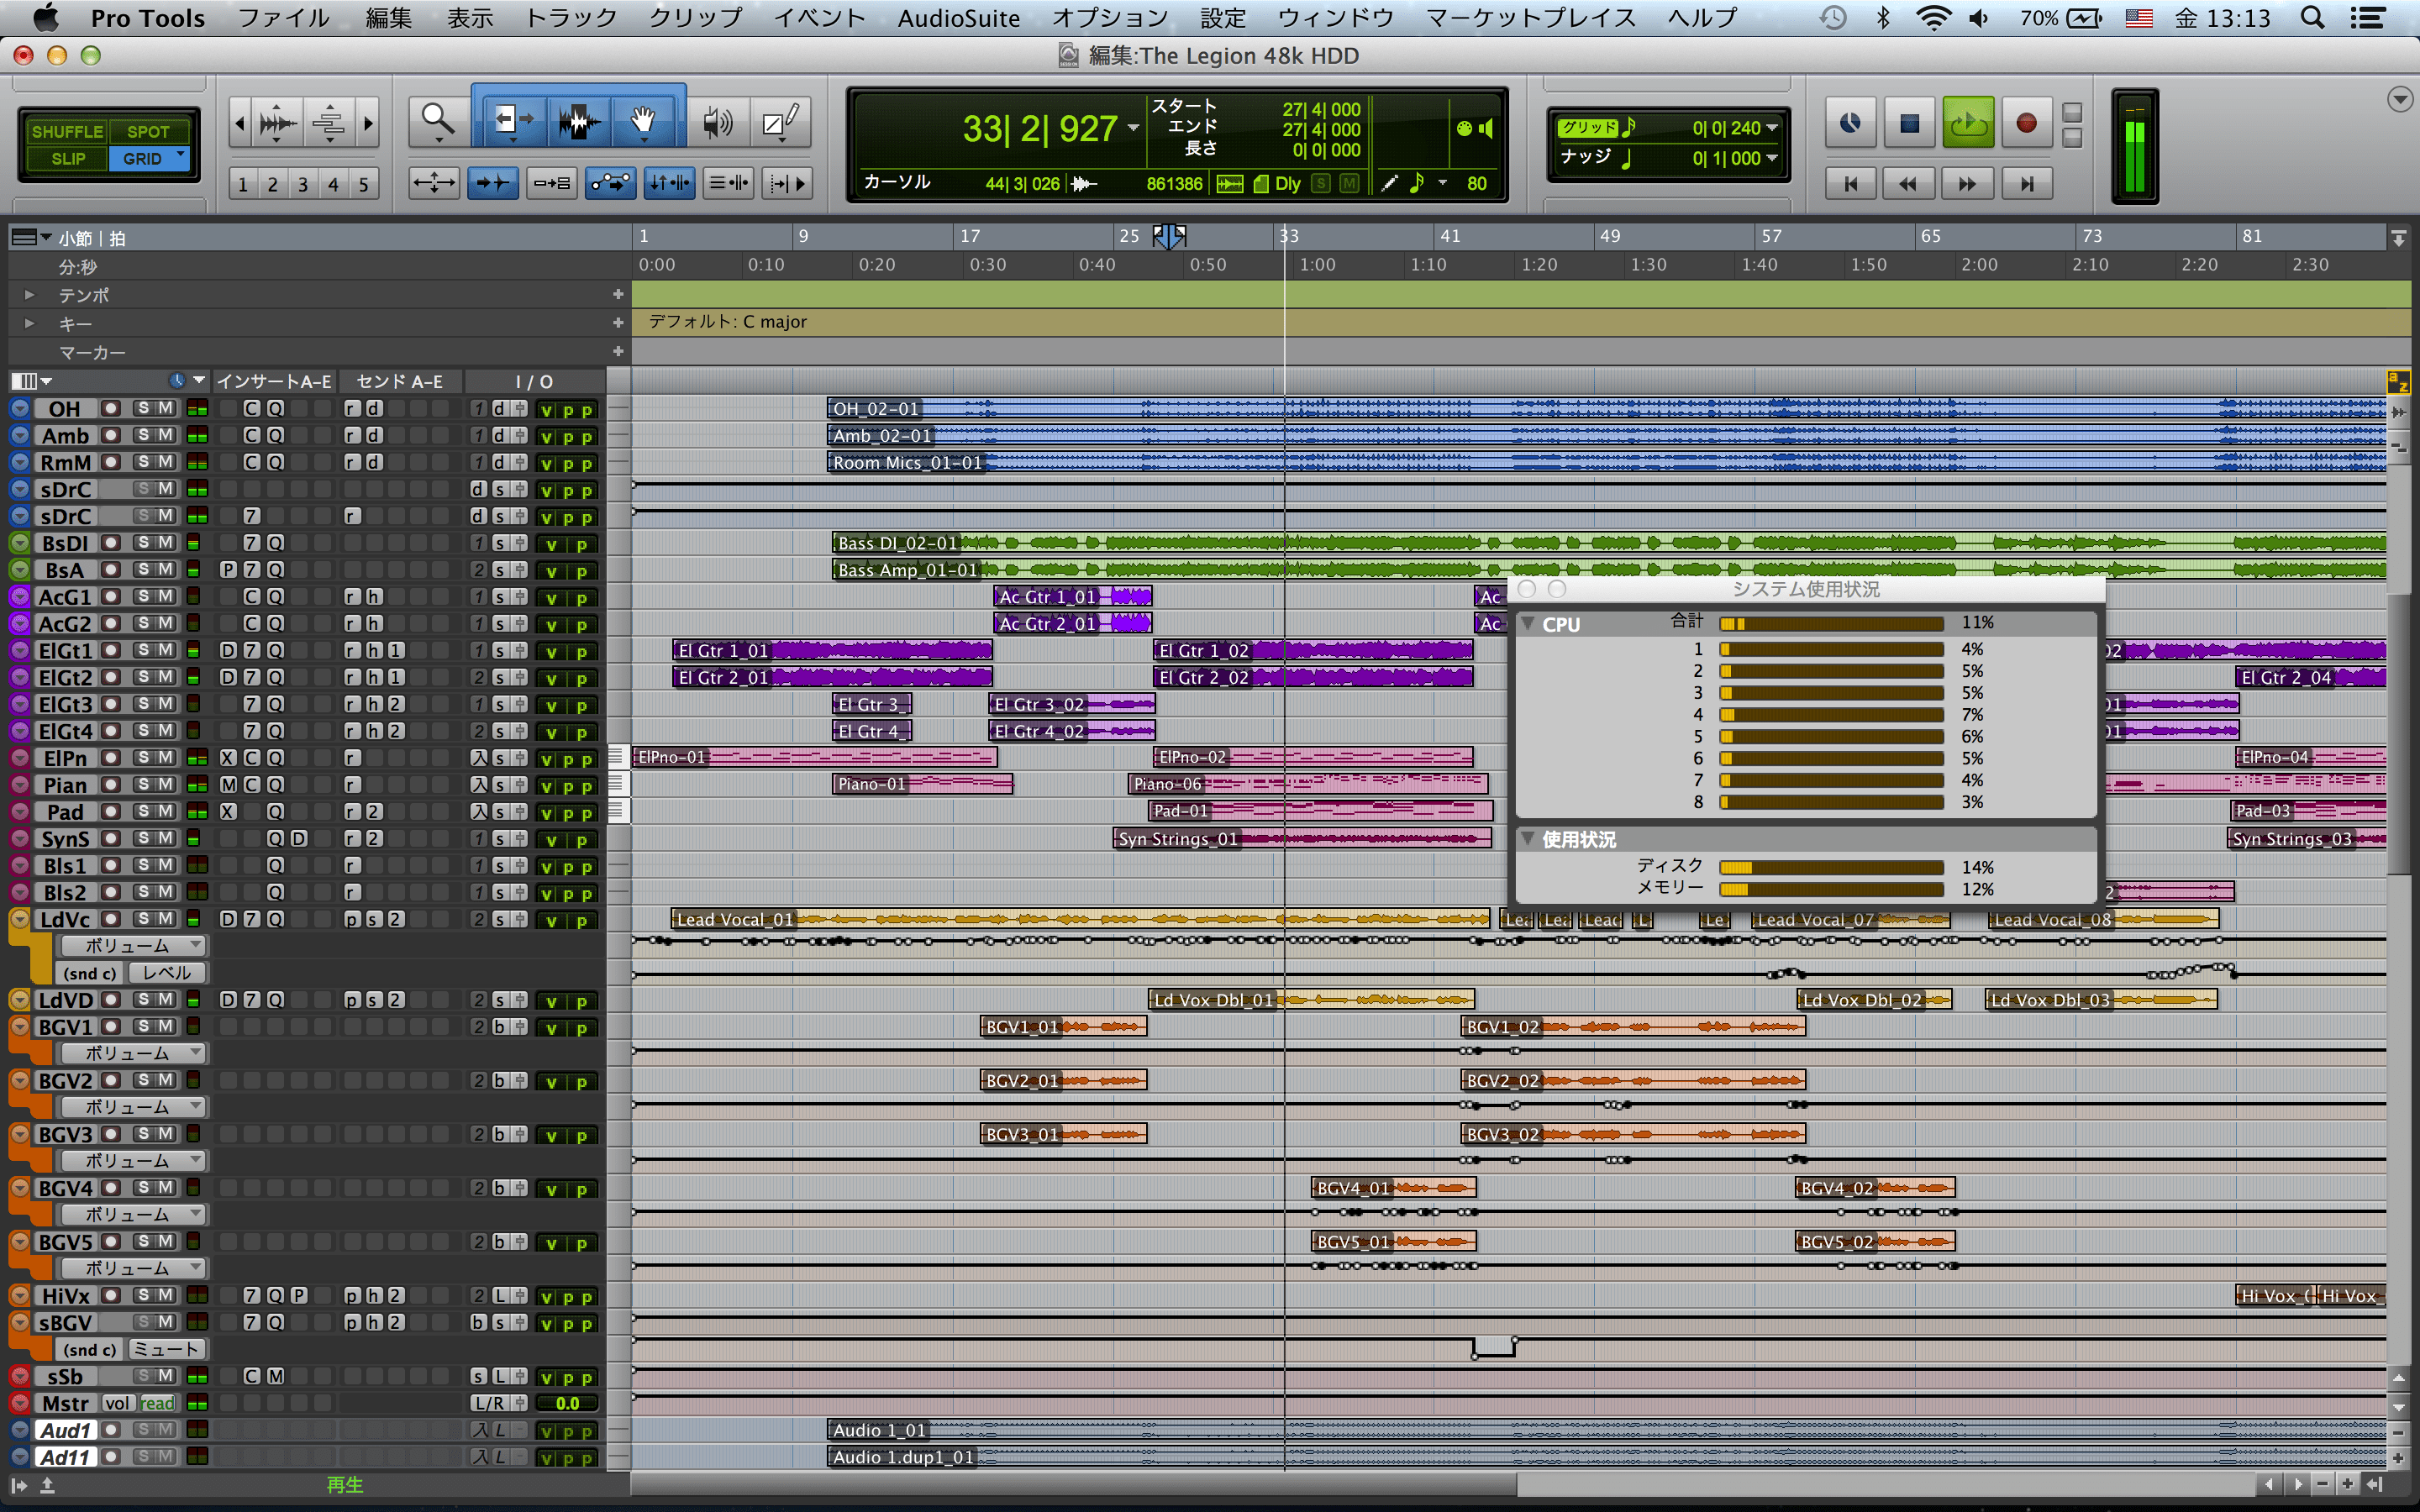Screen dimensions: 2420x1512
Task: Record-enable the BsDI track
Action: pyautogui.click(x=111, y=542)
